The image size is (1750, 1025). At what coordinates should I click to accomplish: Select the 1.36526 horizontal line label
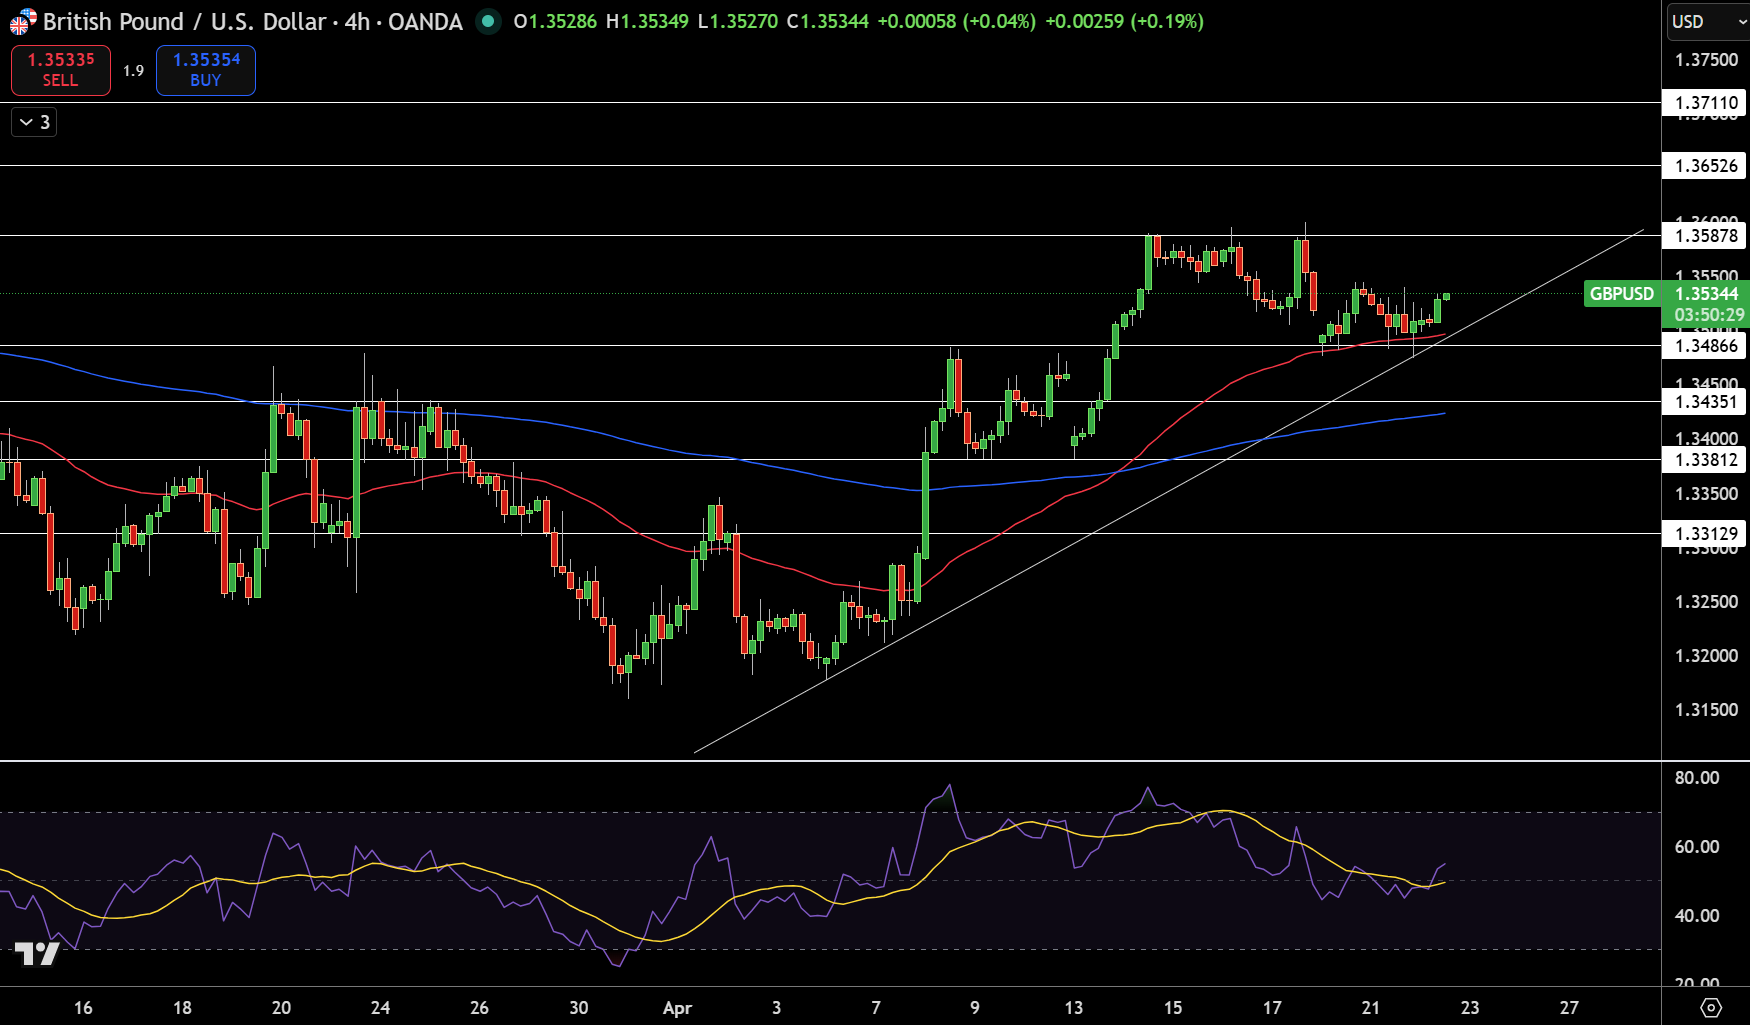coord(1706,165)
